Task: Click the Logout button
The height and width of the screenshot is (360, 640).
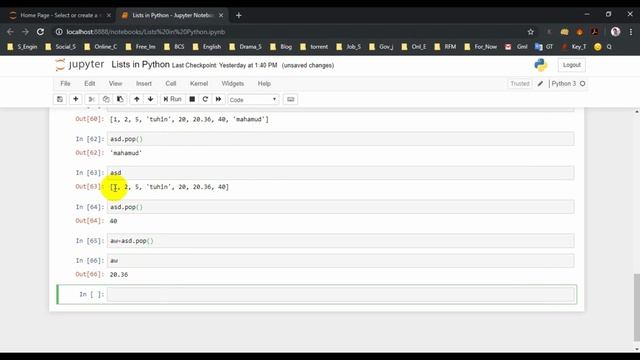Action: point(571,65)
